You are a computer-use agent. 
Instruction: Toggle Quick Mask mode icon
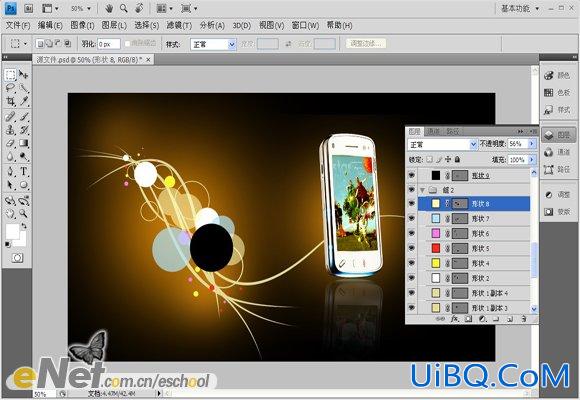point(17,258)
